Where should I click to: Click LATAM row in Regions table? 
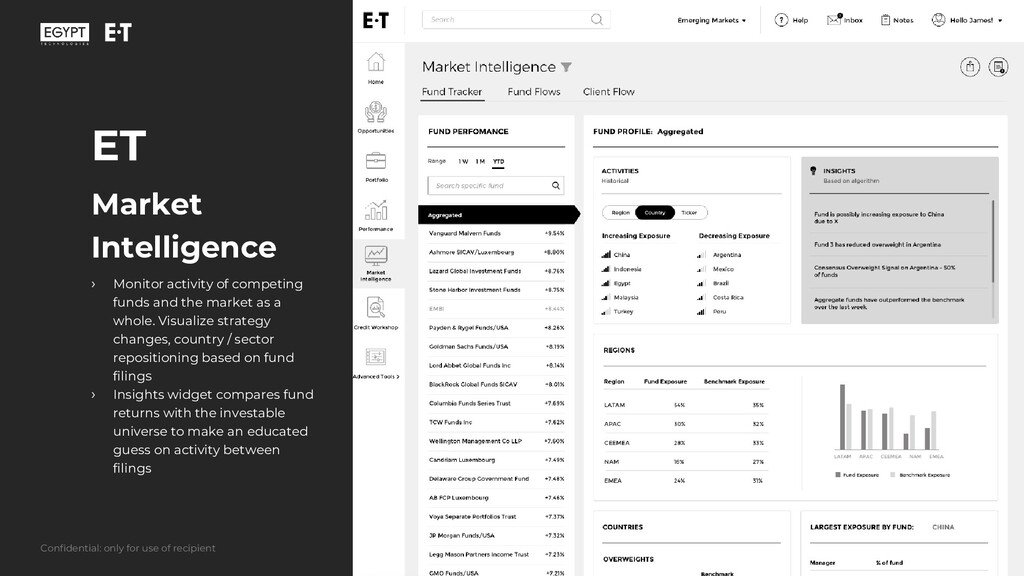(x=684, y=405)
